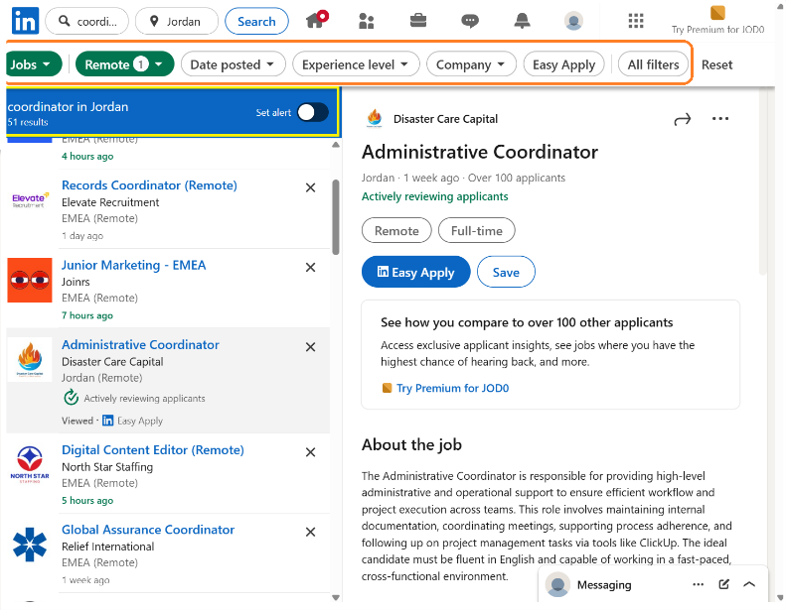The height and width of the screenshot is (610, 786).
Task: Save the Administrative Coordinator job
Action: point(506,272)
